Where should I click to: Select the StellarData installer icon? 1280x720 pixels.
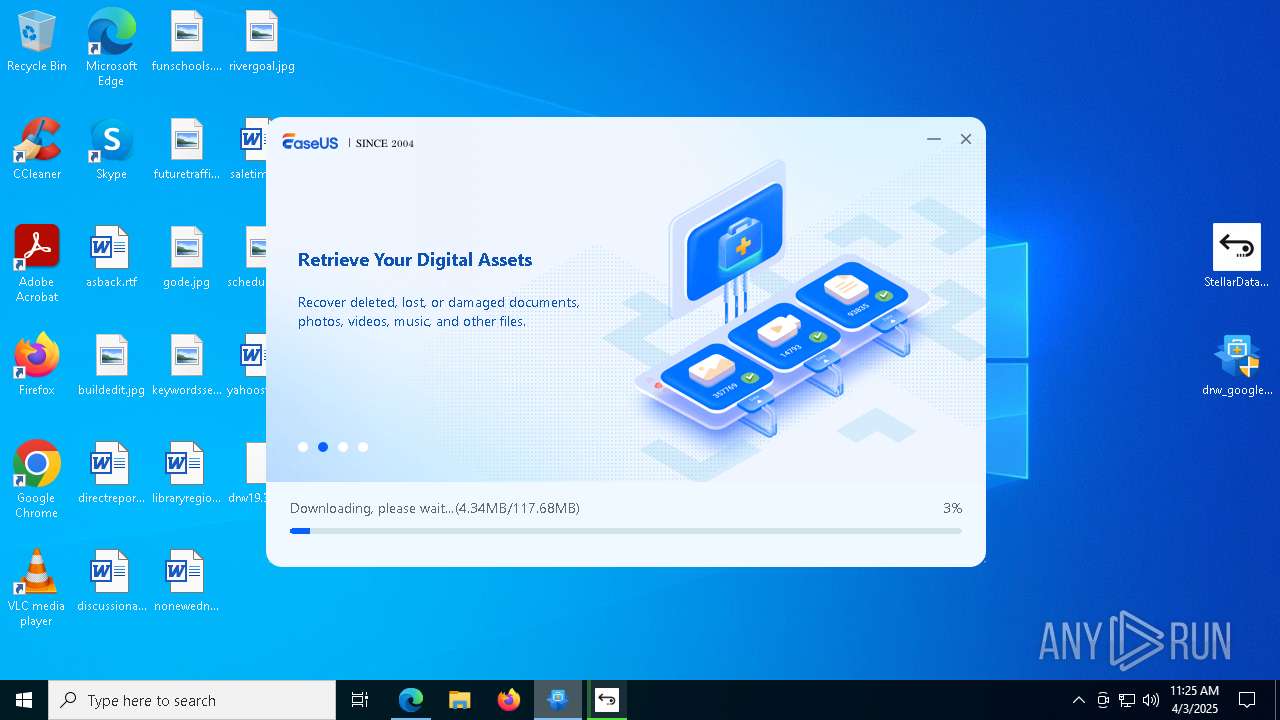point(1237,257)
